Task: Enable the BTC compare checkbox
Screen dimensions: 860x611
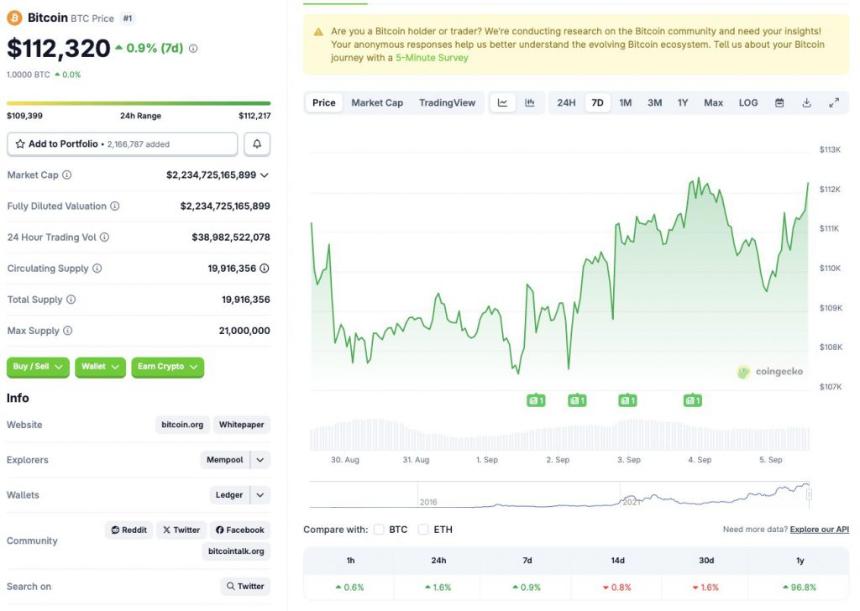Action: 379,529
